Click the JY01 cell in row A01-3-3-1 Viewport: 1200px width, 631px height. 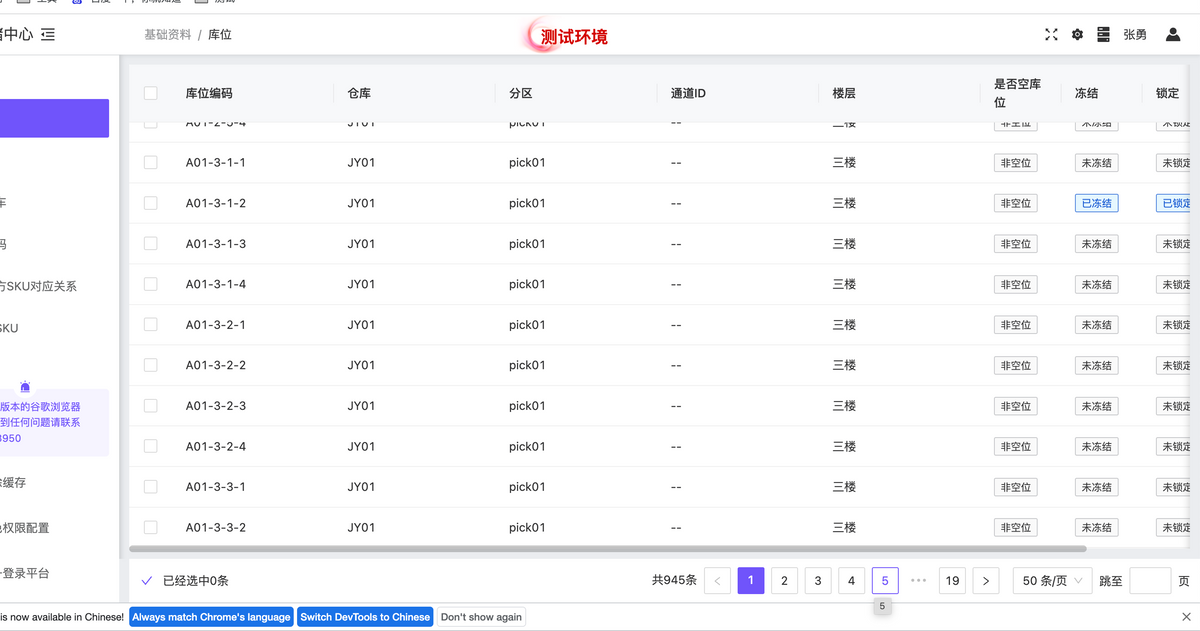361,487
